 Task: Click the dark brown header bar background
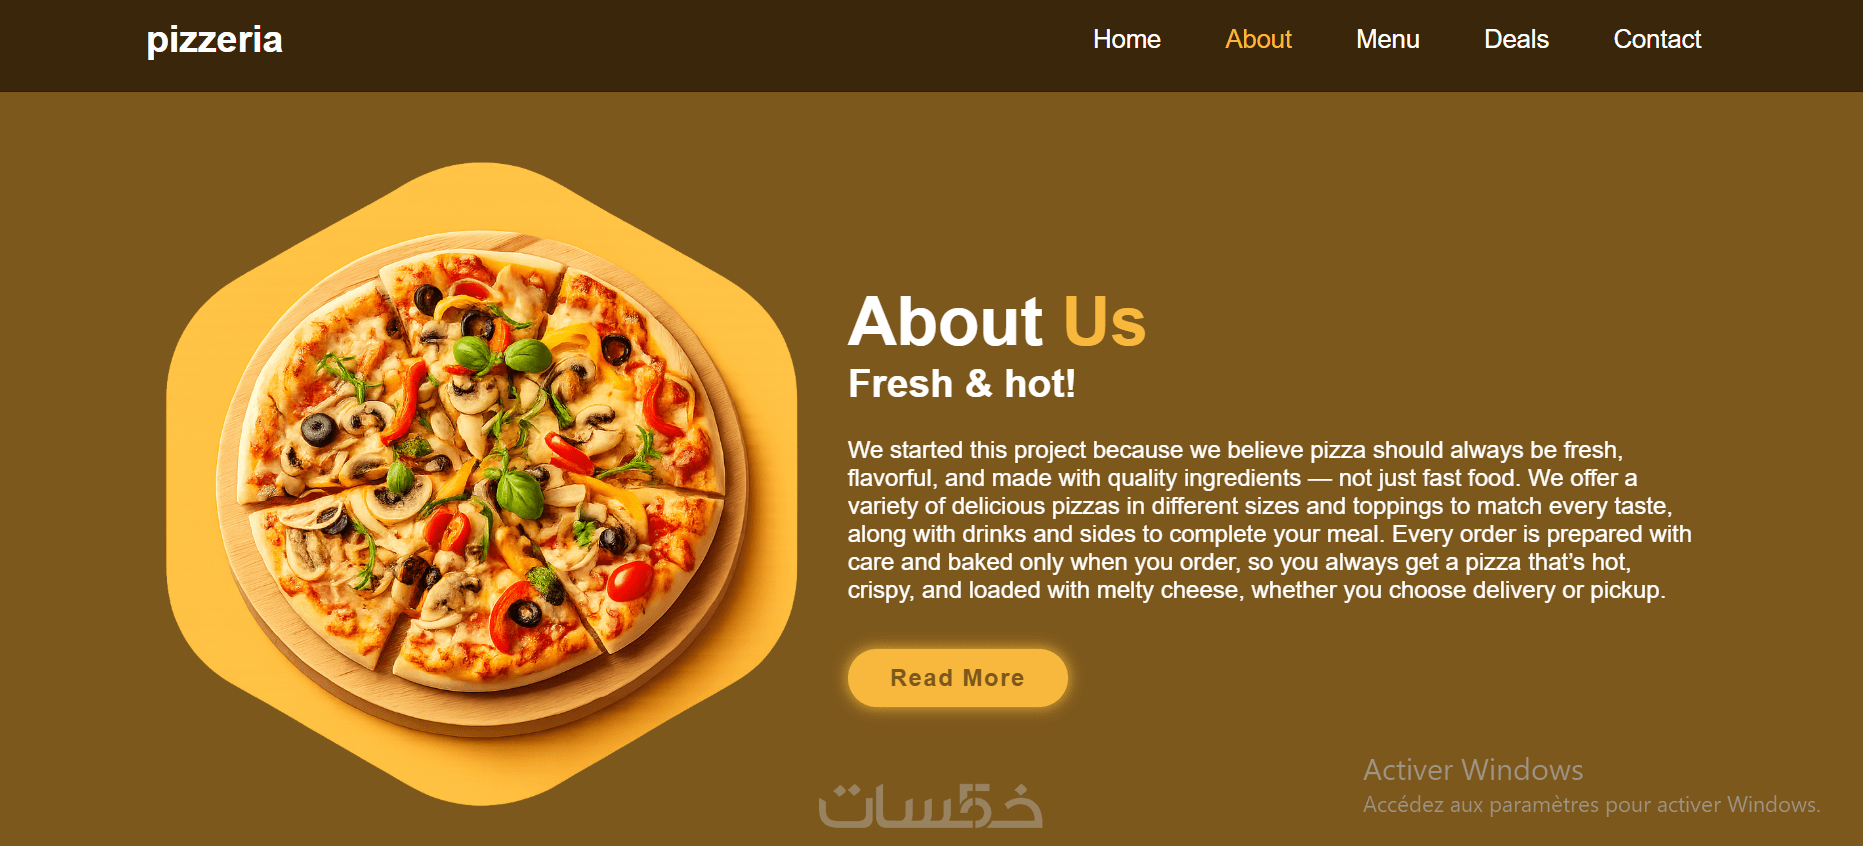click(x=650, y=46)
